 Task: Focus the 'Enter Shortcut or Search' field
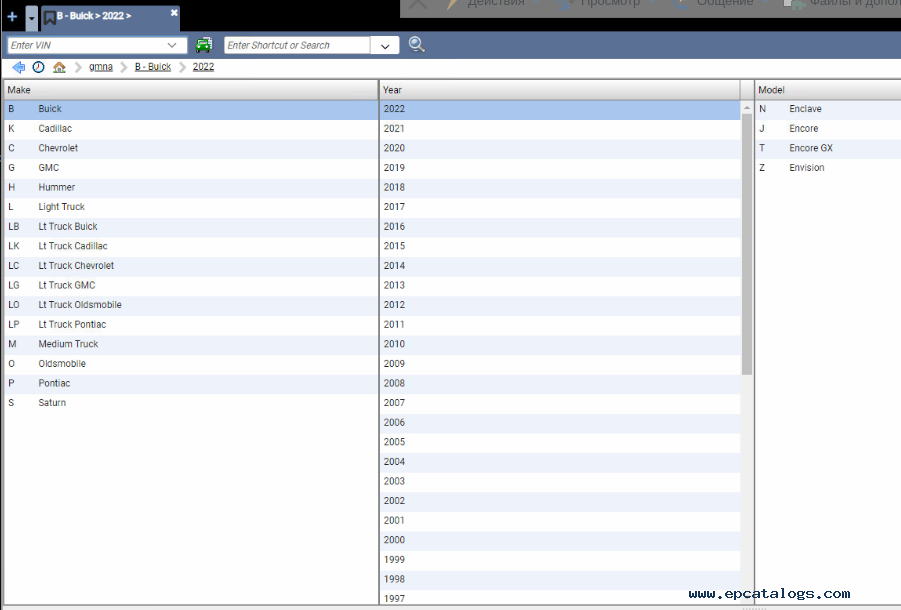click(297, 45)
